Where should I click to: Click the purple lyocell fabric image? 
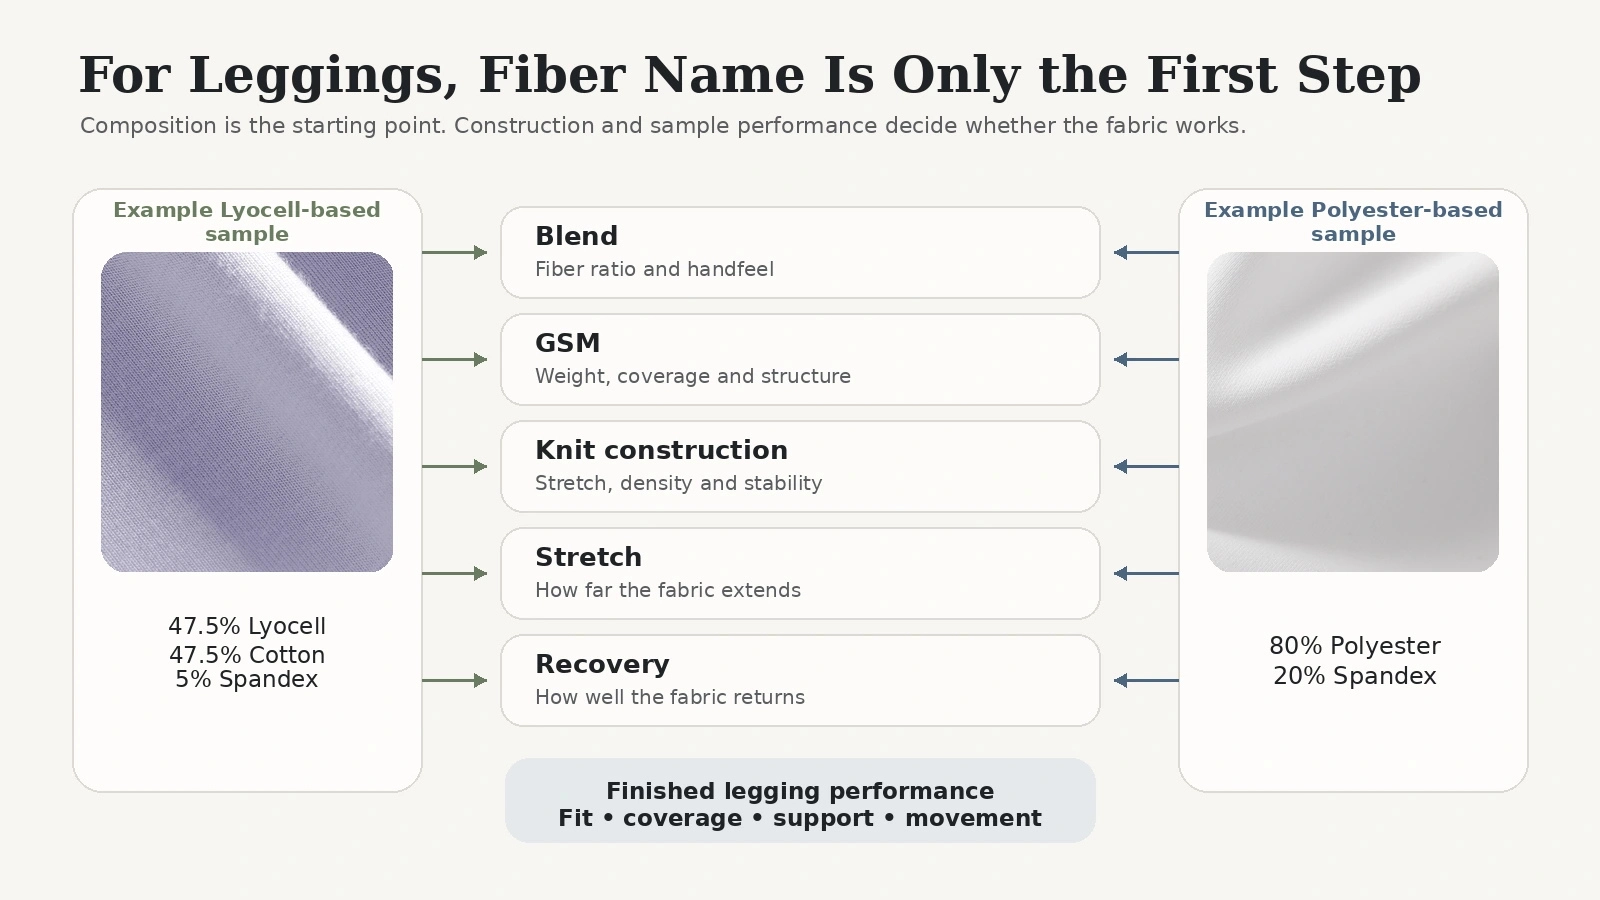247,412
